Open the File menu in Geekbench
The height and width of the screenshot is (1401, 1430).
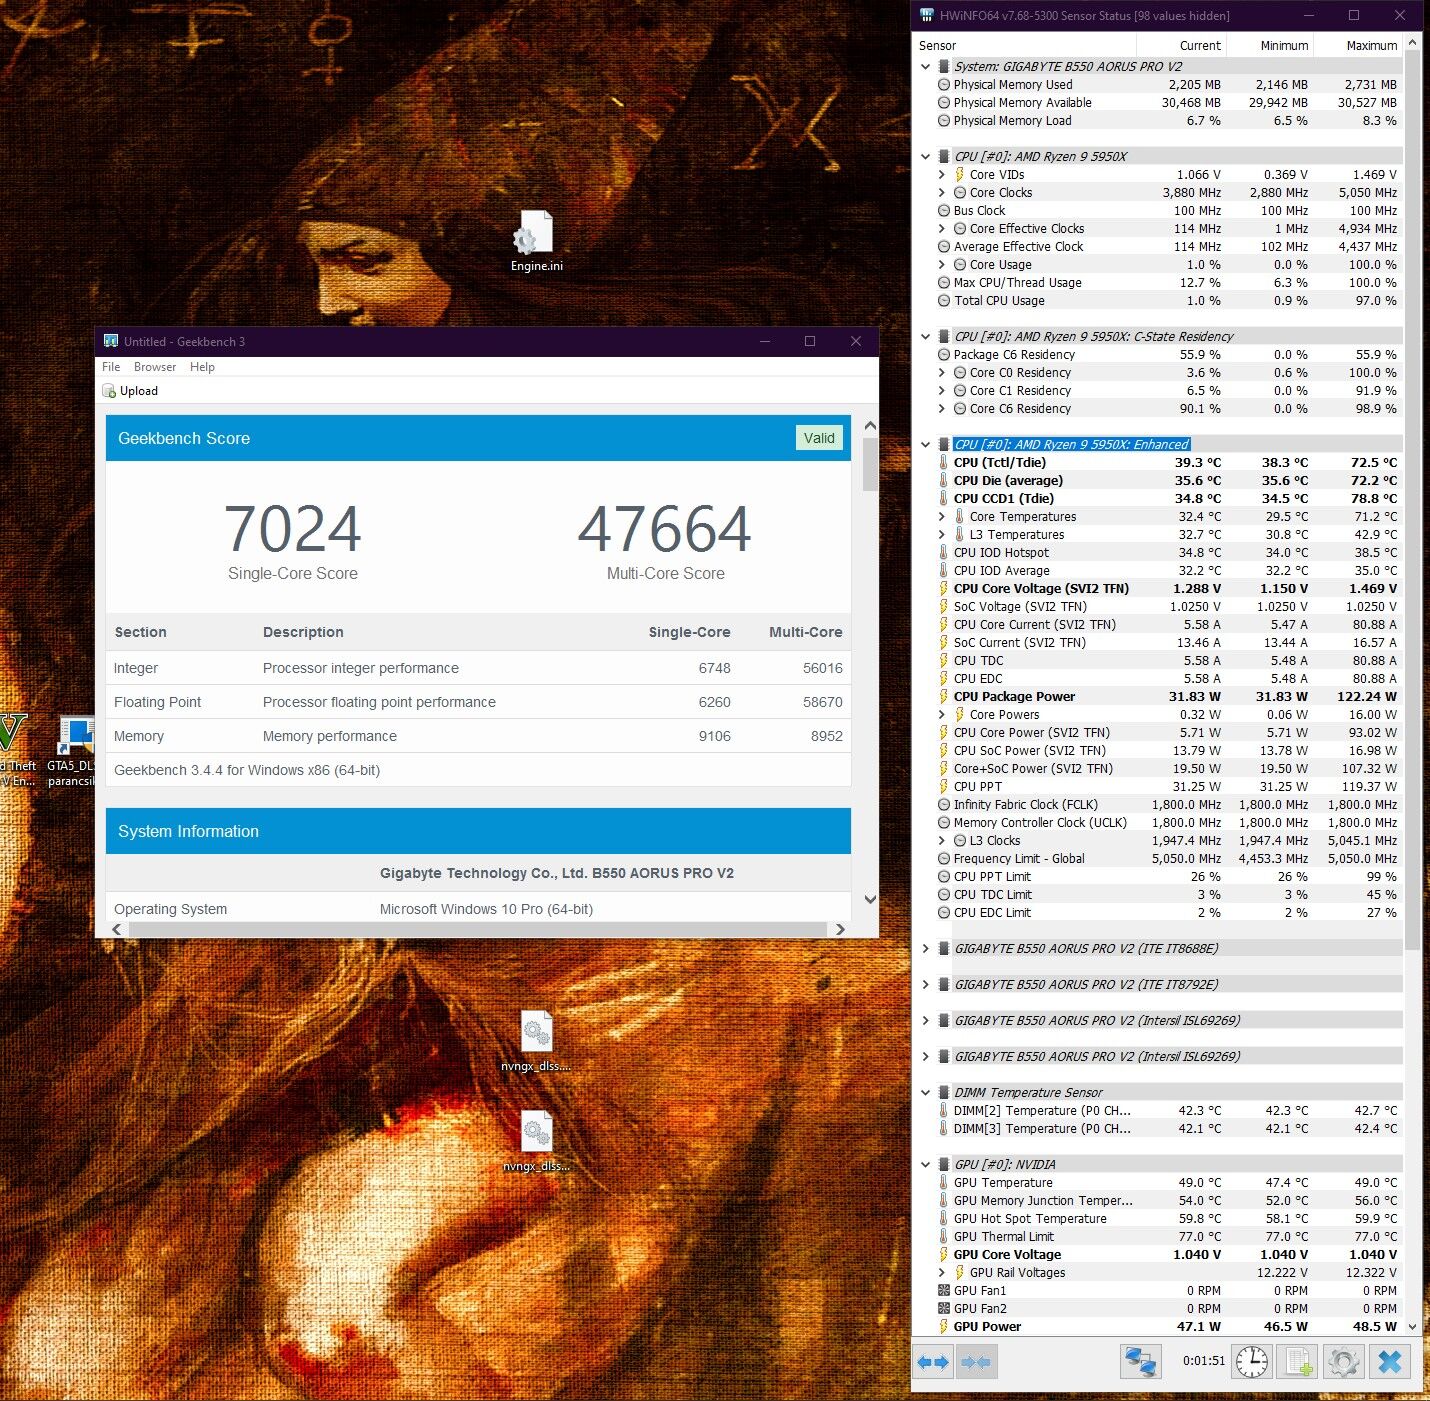click(x=111, y=367)
